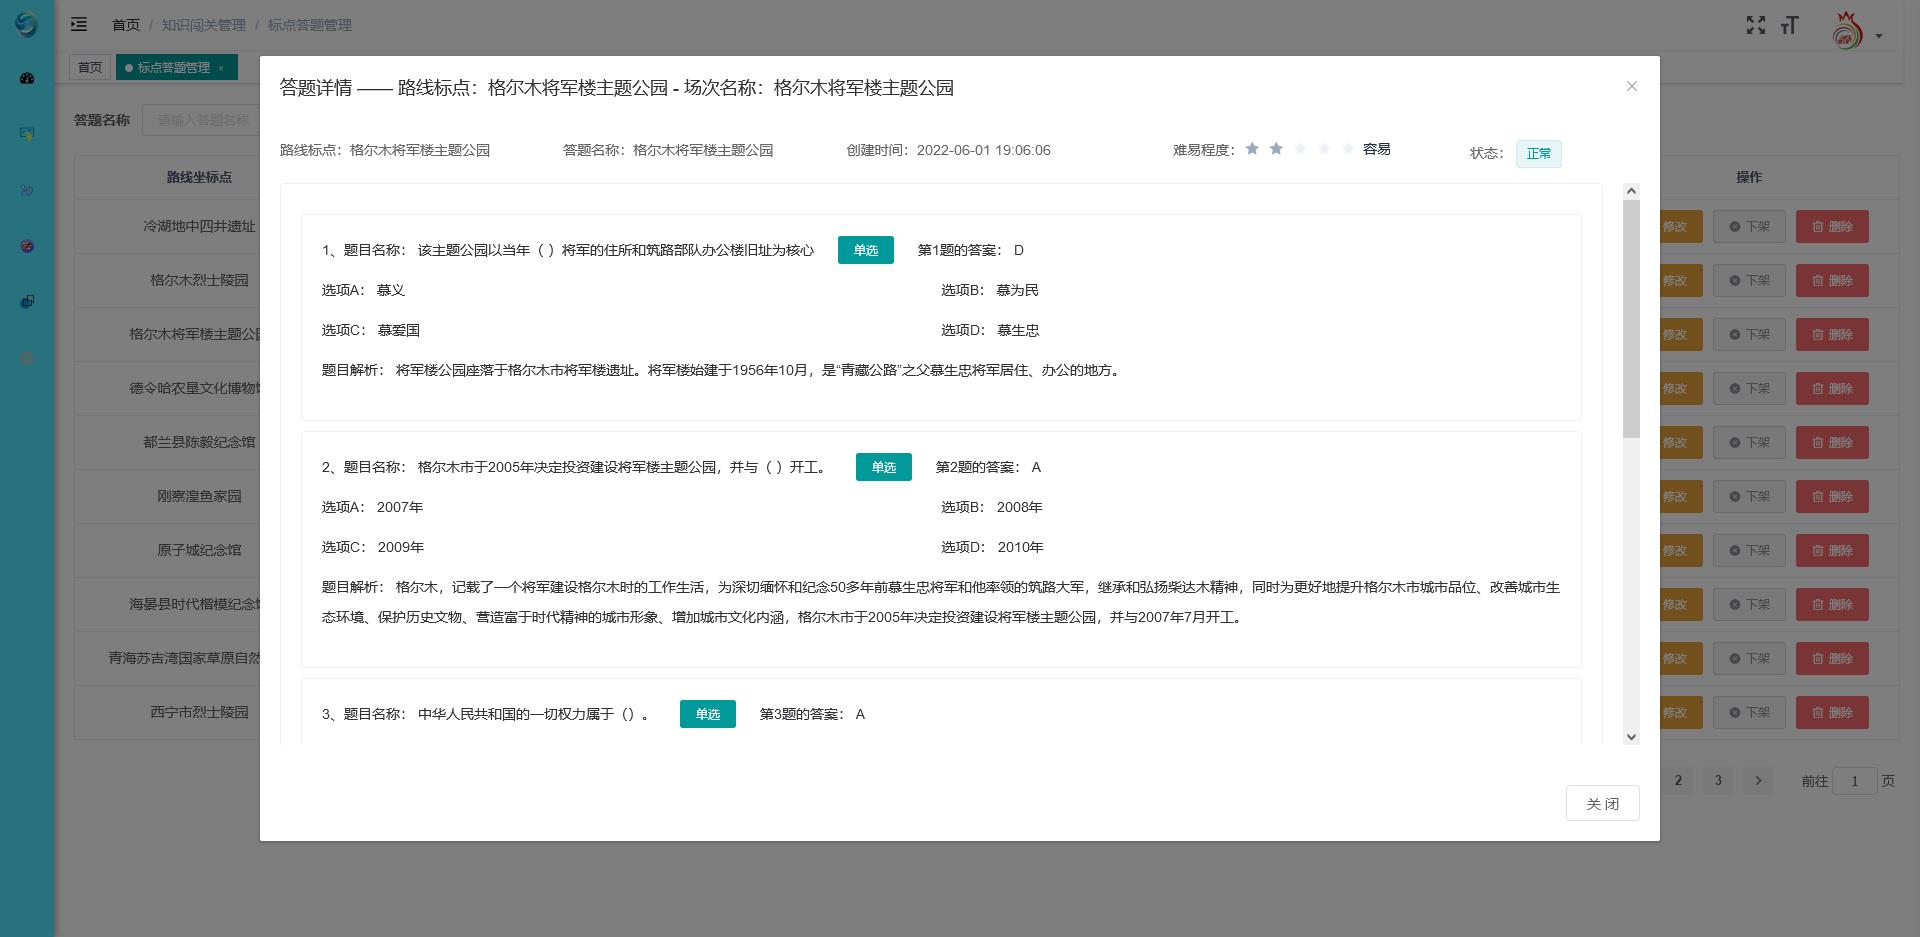The width and height of the screenshot is (1920, 937).
Task: Click the dashboard gauge icon in sidebar
Action: 27,78
